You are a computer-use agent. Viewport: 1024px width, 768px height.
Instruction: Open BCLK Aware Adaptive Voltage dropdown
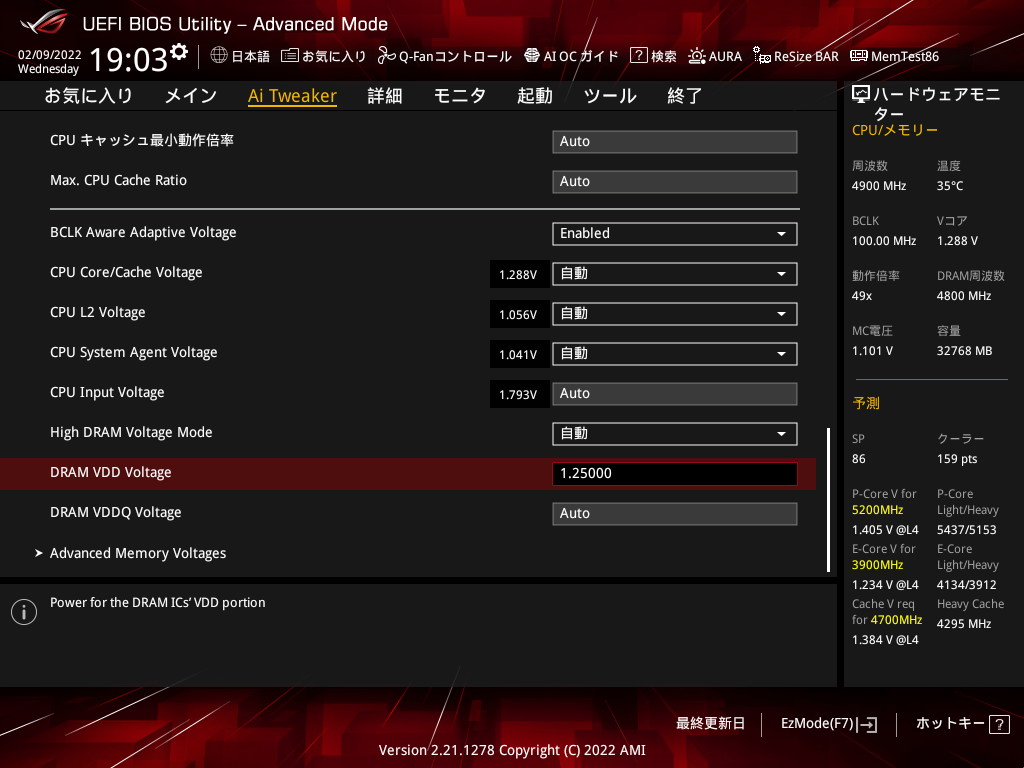(x=675, y=234)
